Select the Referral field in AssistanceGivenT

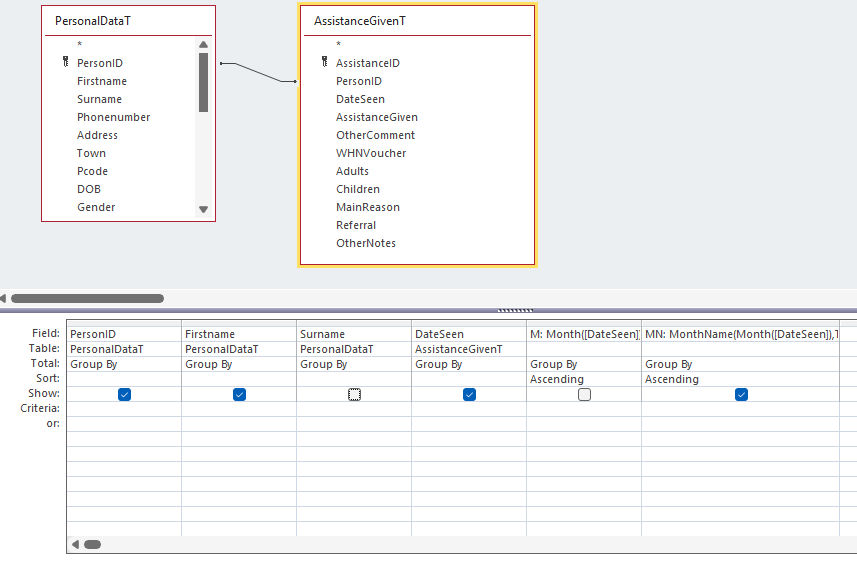tap(357, 225)
